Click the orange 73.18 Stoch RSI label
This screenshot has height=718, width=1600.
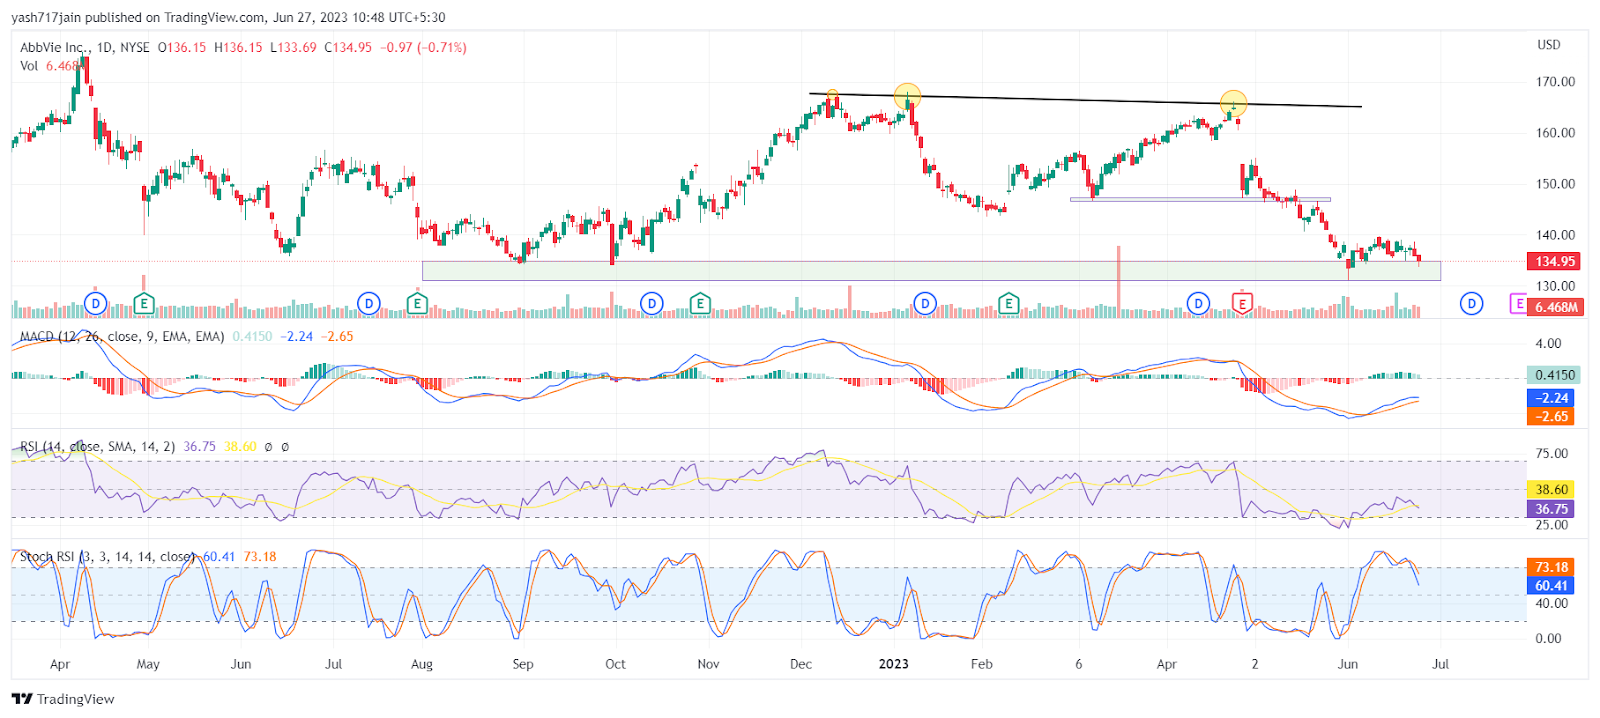[x=1552, y=567]
